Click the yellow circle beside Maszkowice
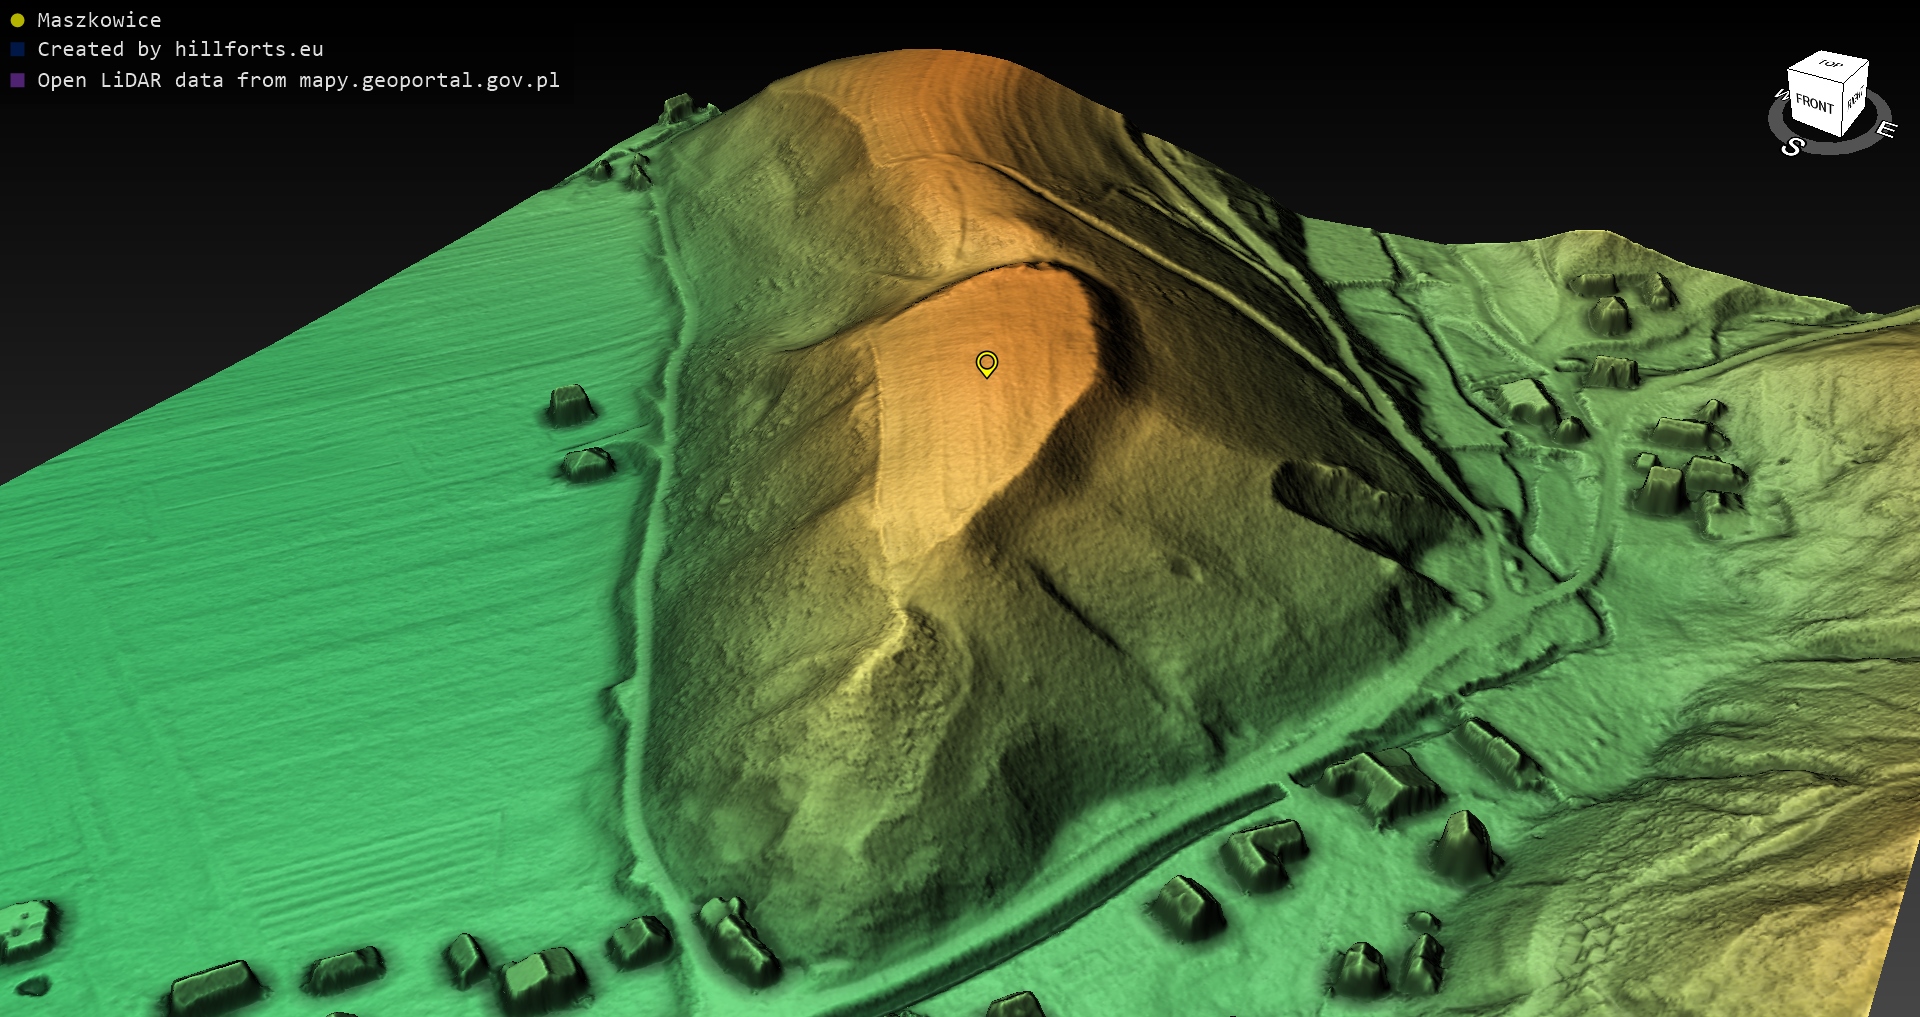This screenshot has width=1920, height=1017. tap(17, 20)
